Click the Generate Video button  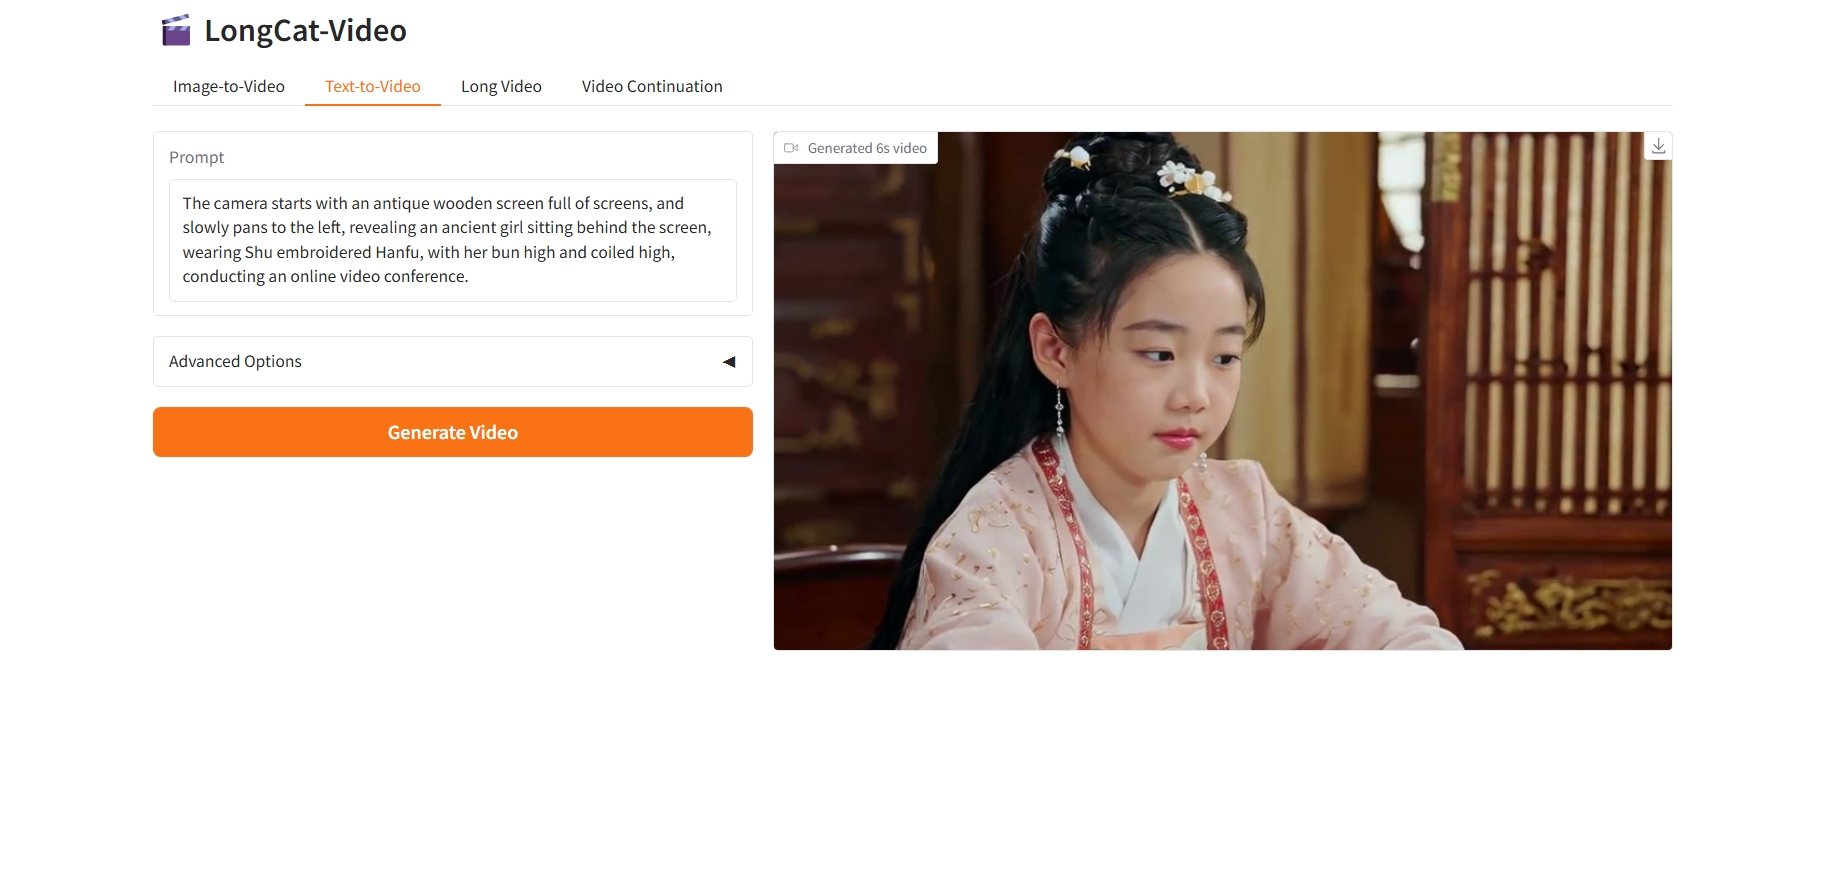[x=453, y=432]
